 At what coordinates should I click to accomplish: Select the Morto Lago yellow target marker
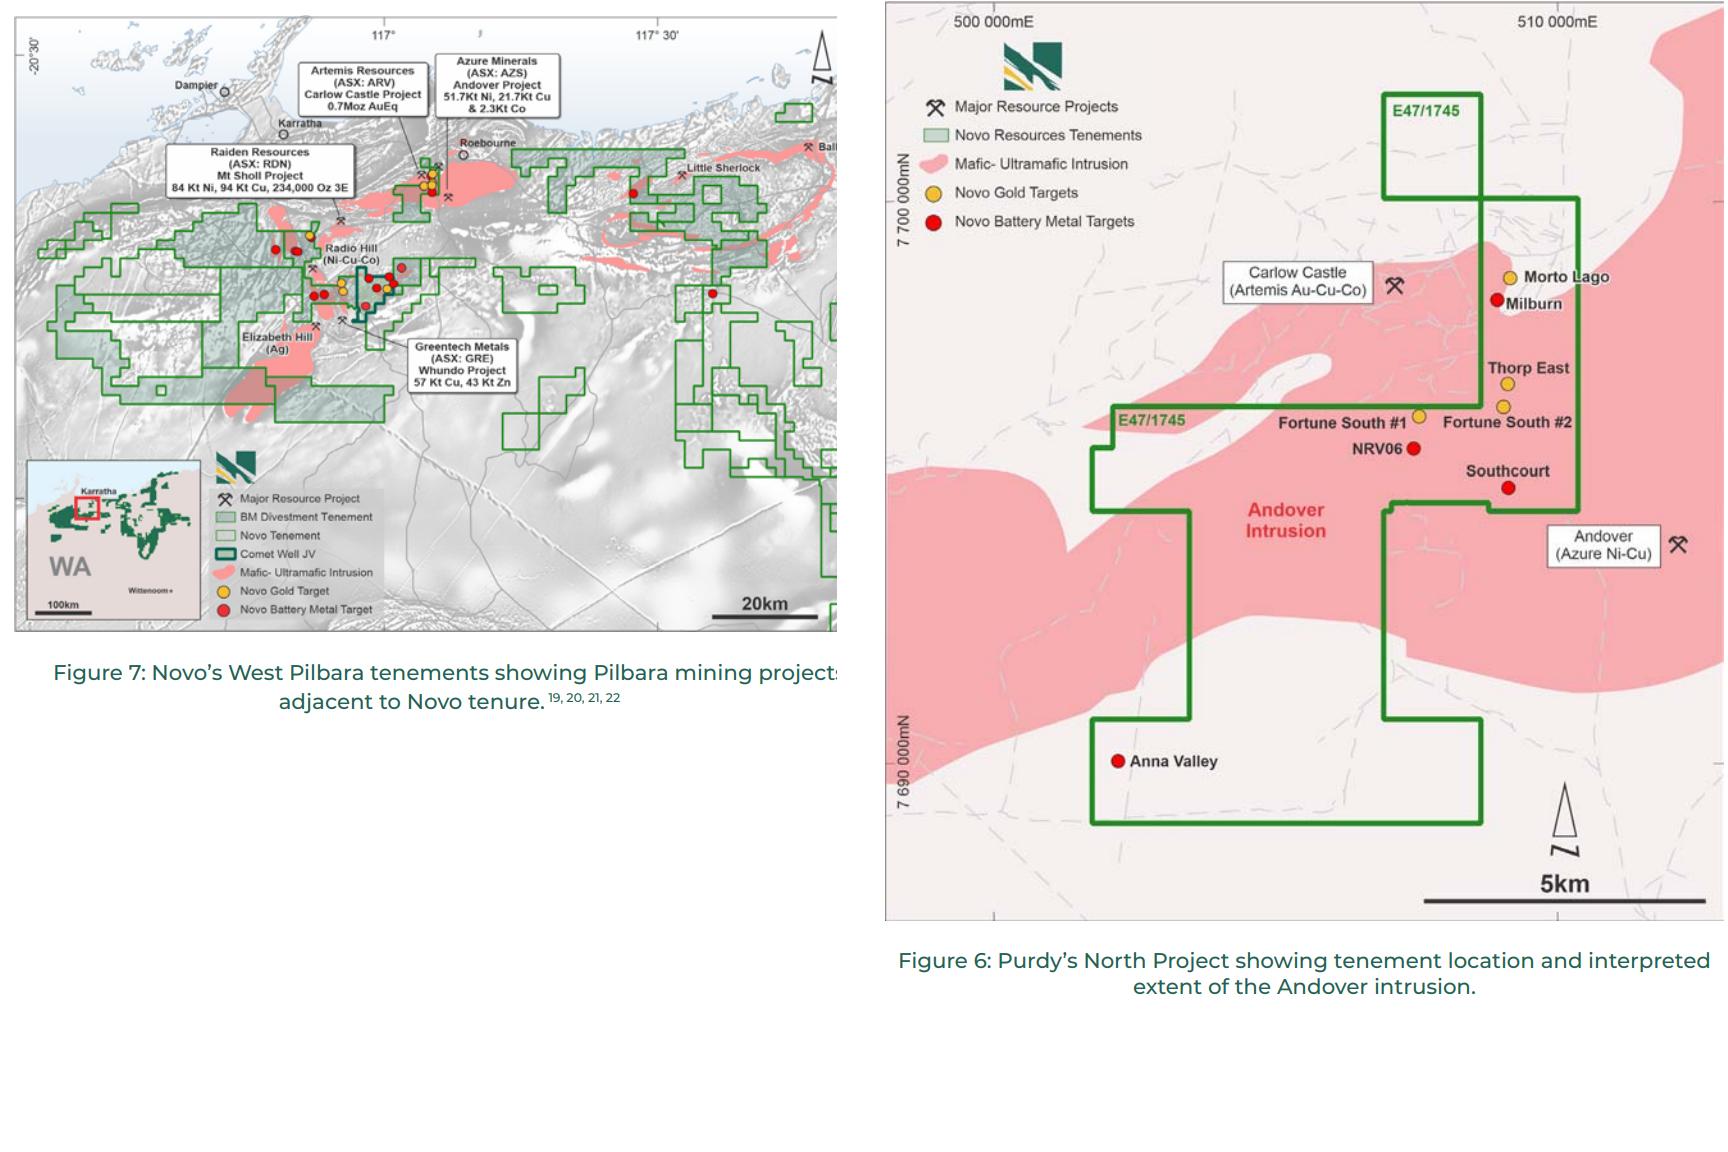click(x=1510, y=278)
